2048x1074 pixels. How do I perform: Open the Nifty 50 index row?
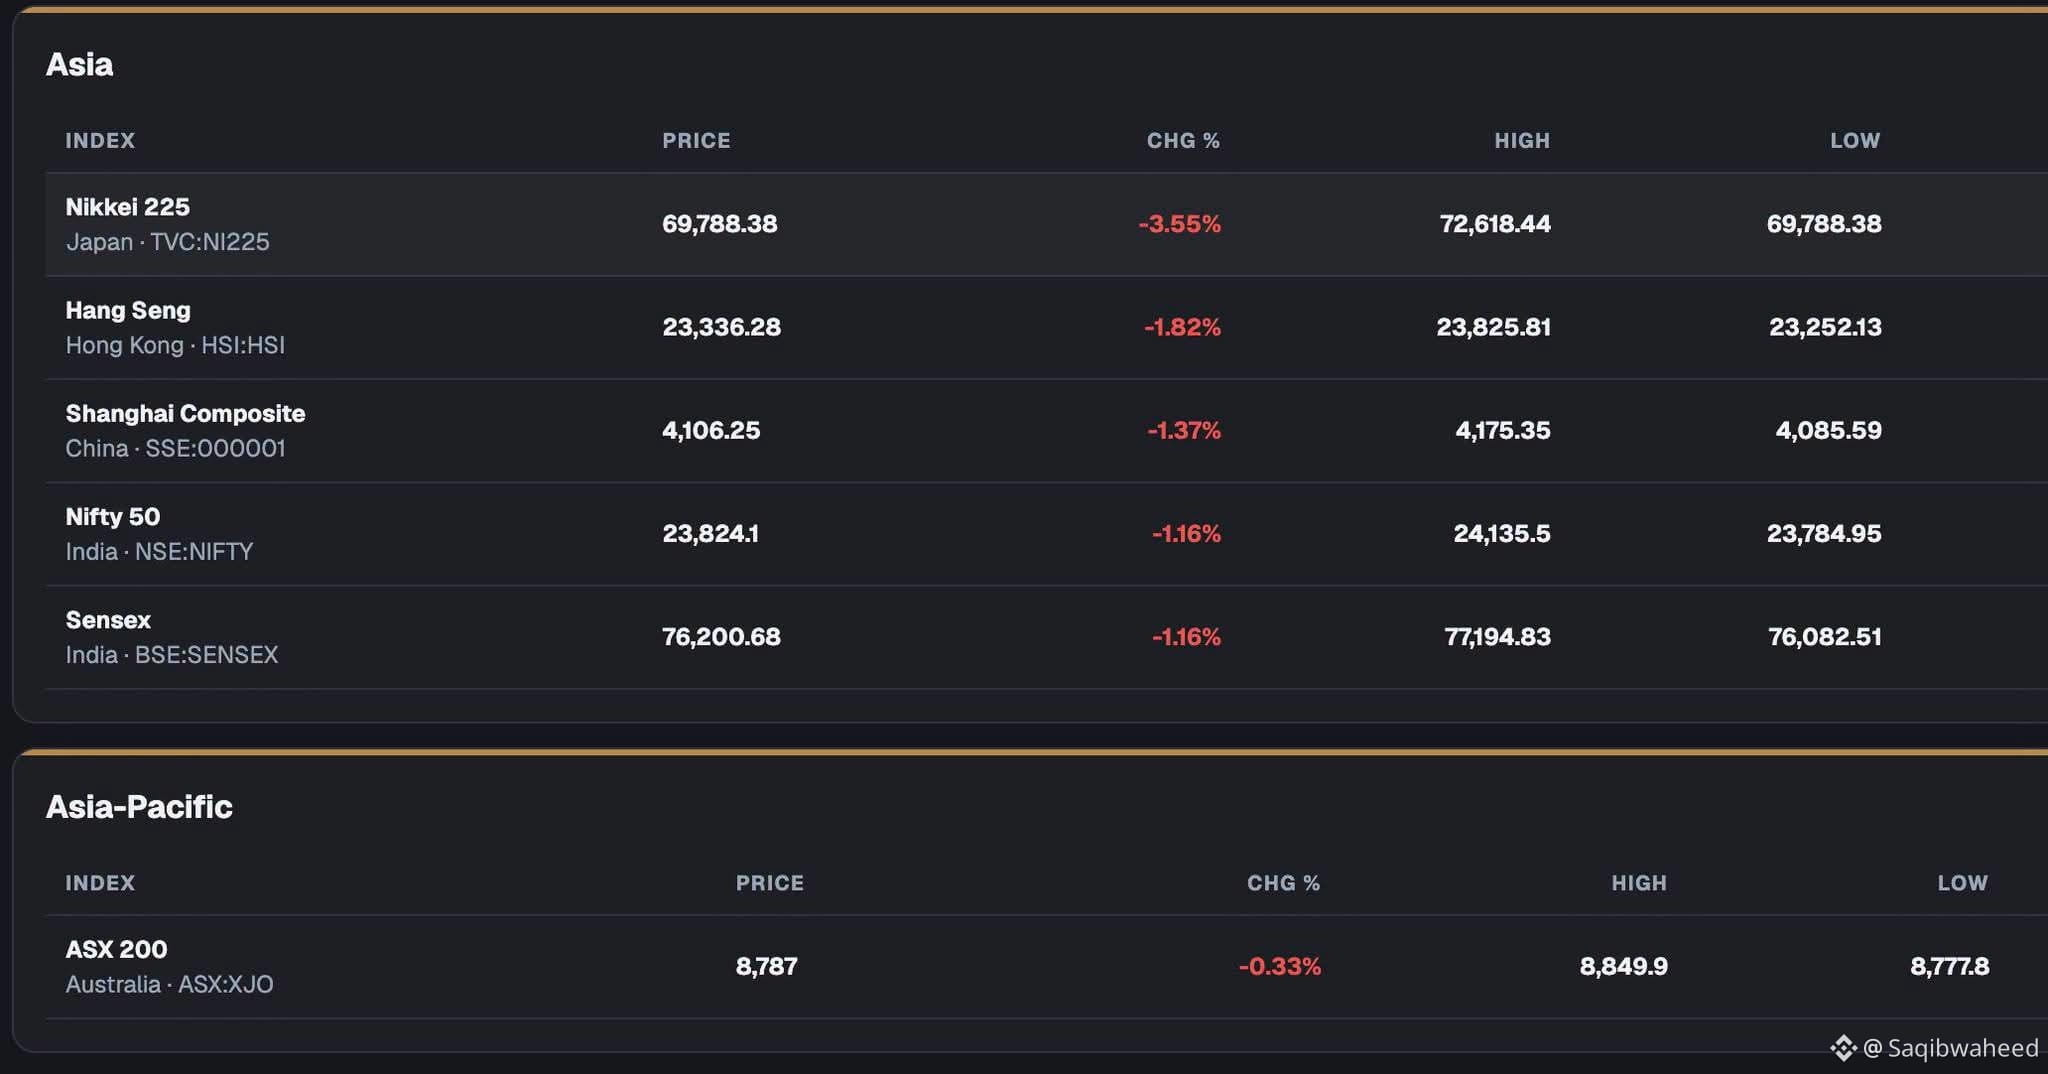coord(1046,534)
